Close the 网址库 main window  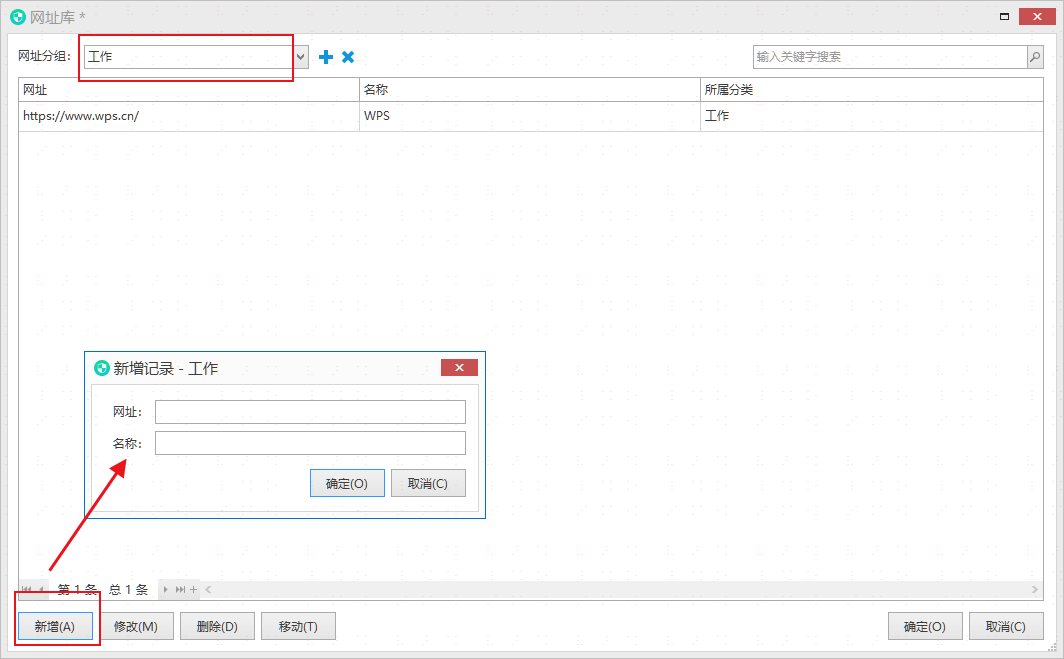click(1038, 17)
